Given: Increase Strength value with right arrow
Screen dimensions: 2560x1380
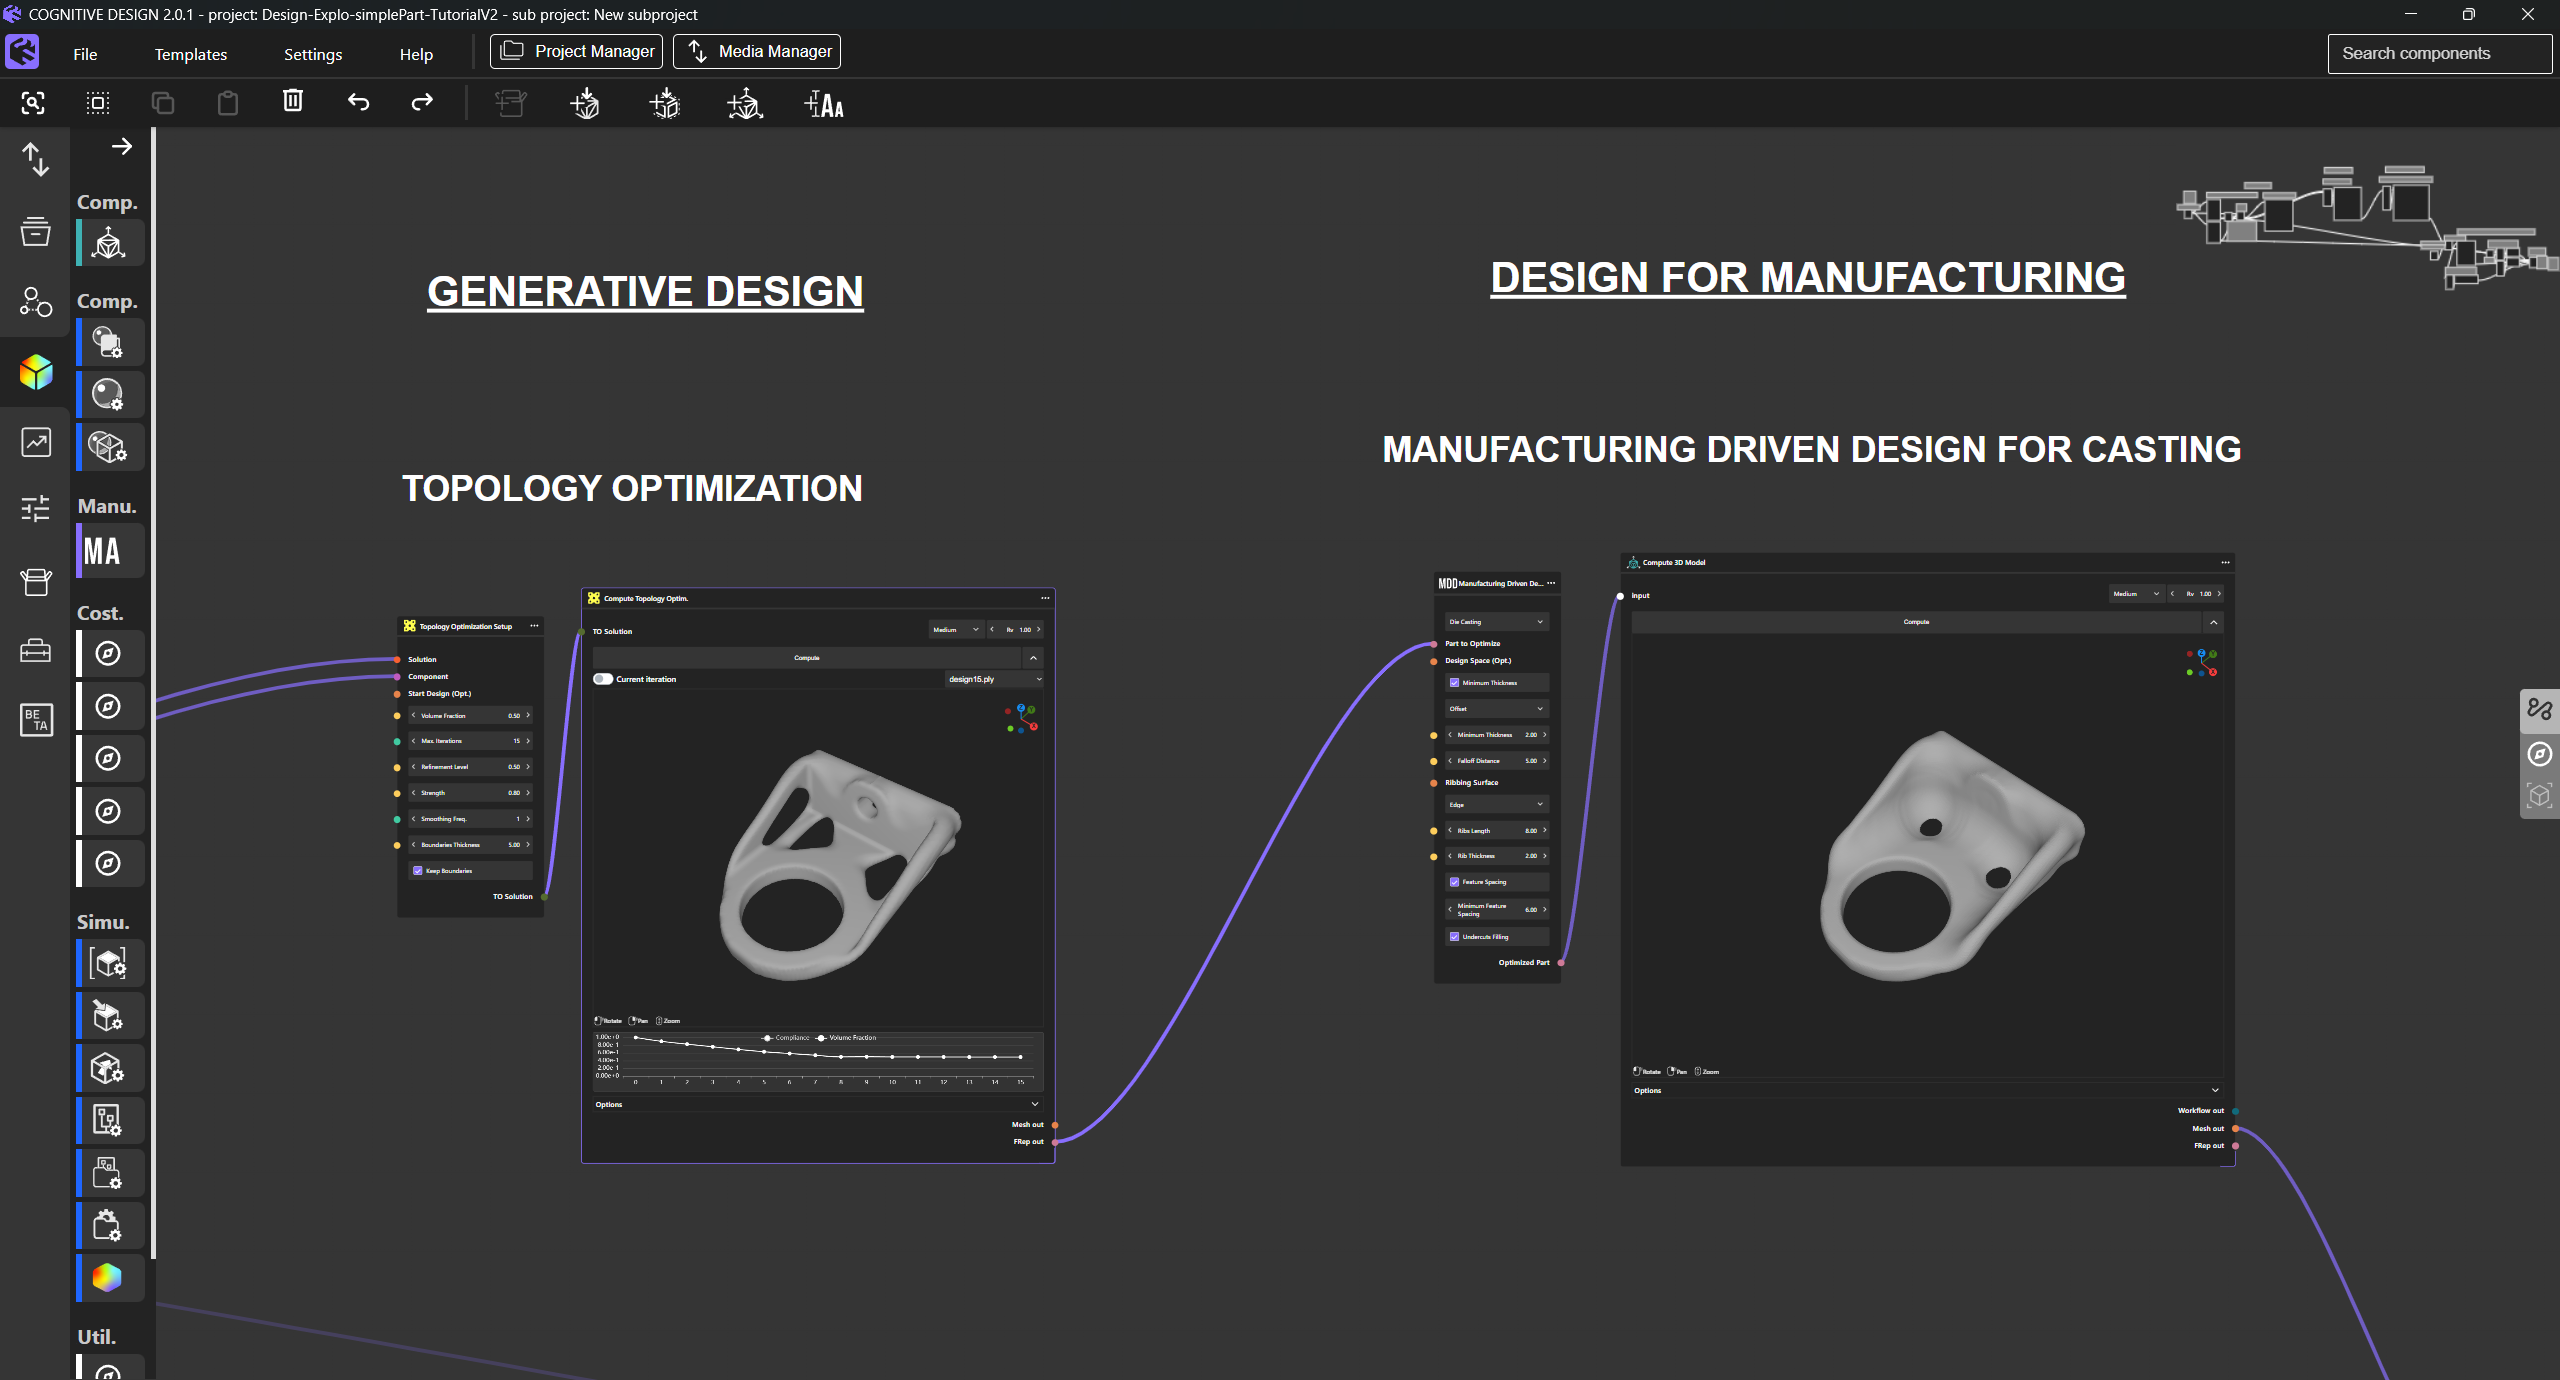Looking at the screenshot, I should [x=528, y=793].
